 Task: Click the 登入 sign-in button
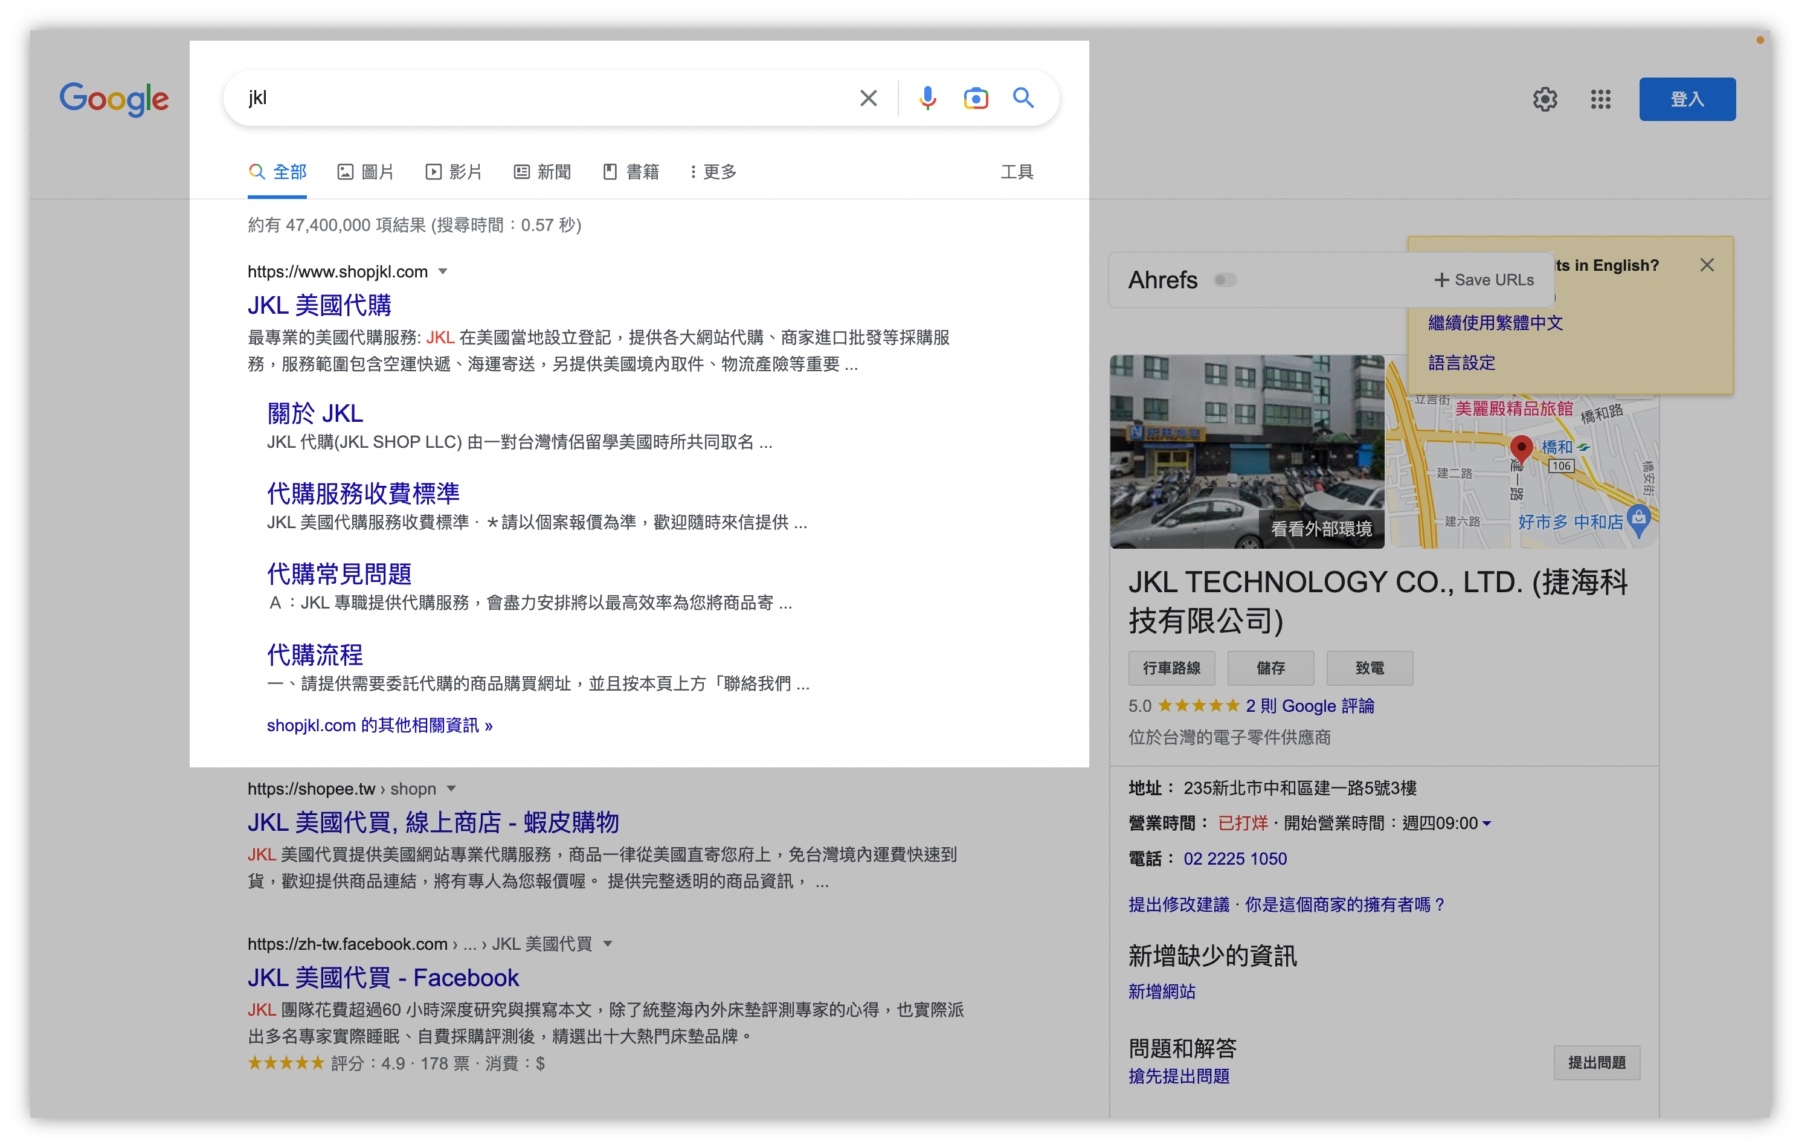tap(1687, 99)
